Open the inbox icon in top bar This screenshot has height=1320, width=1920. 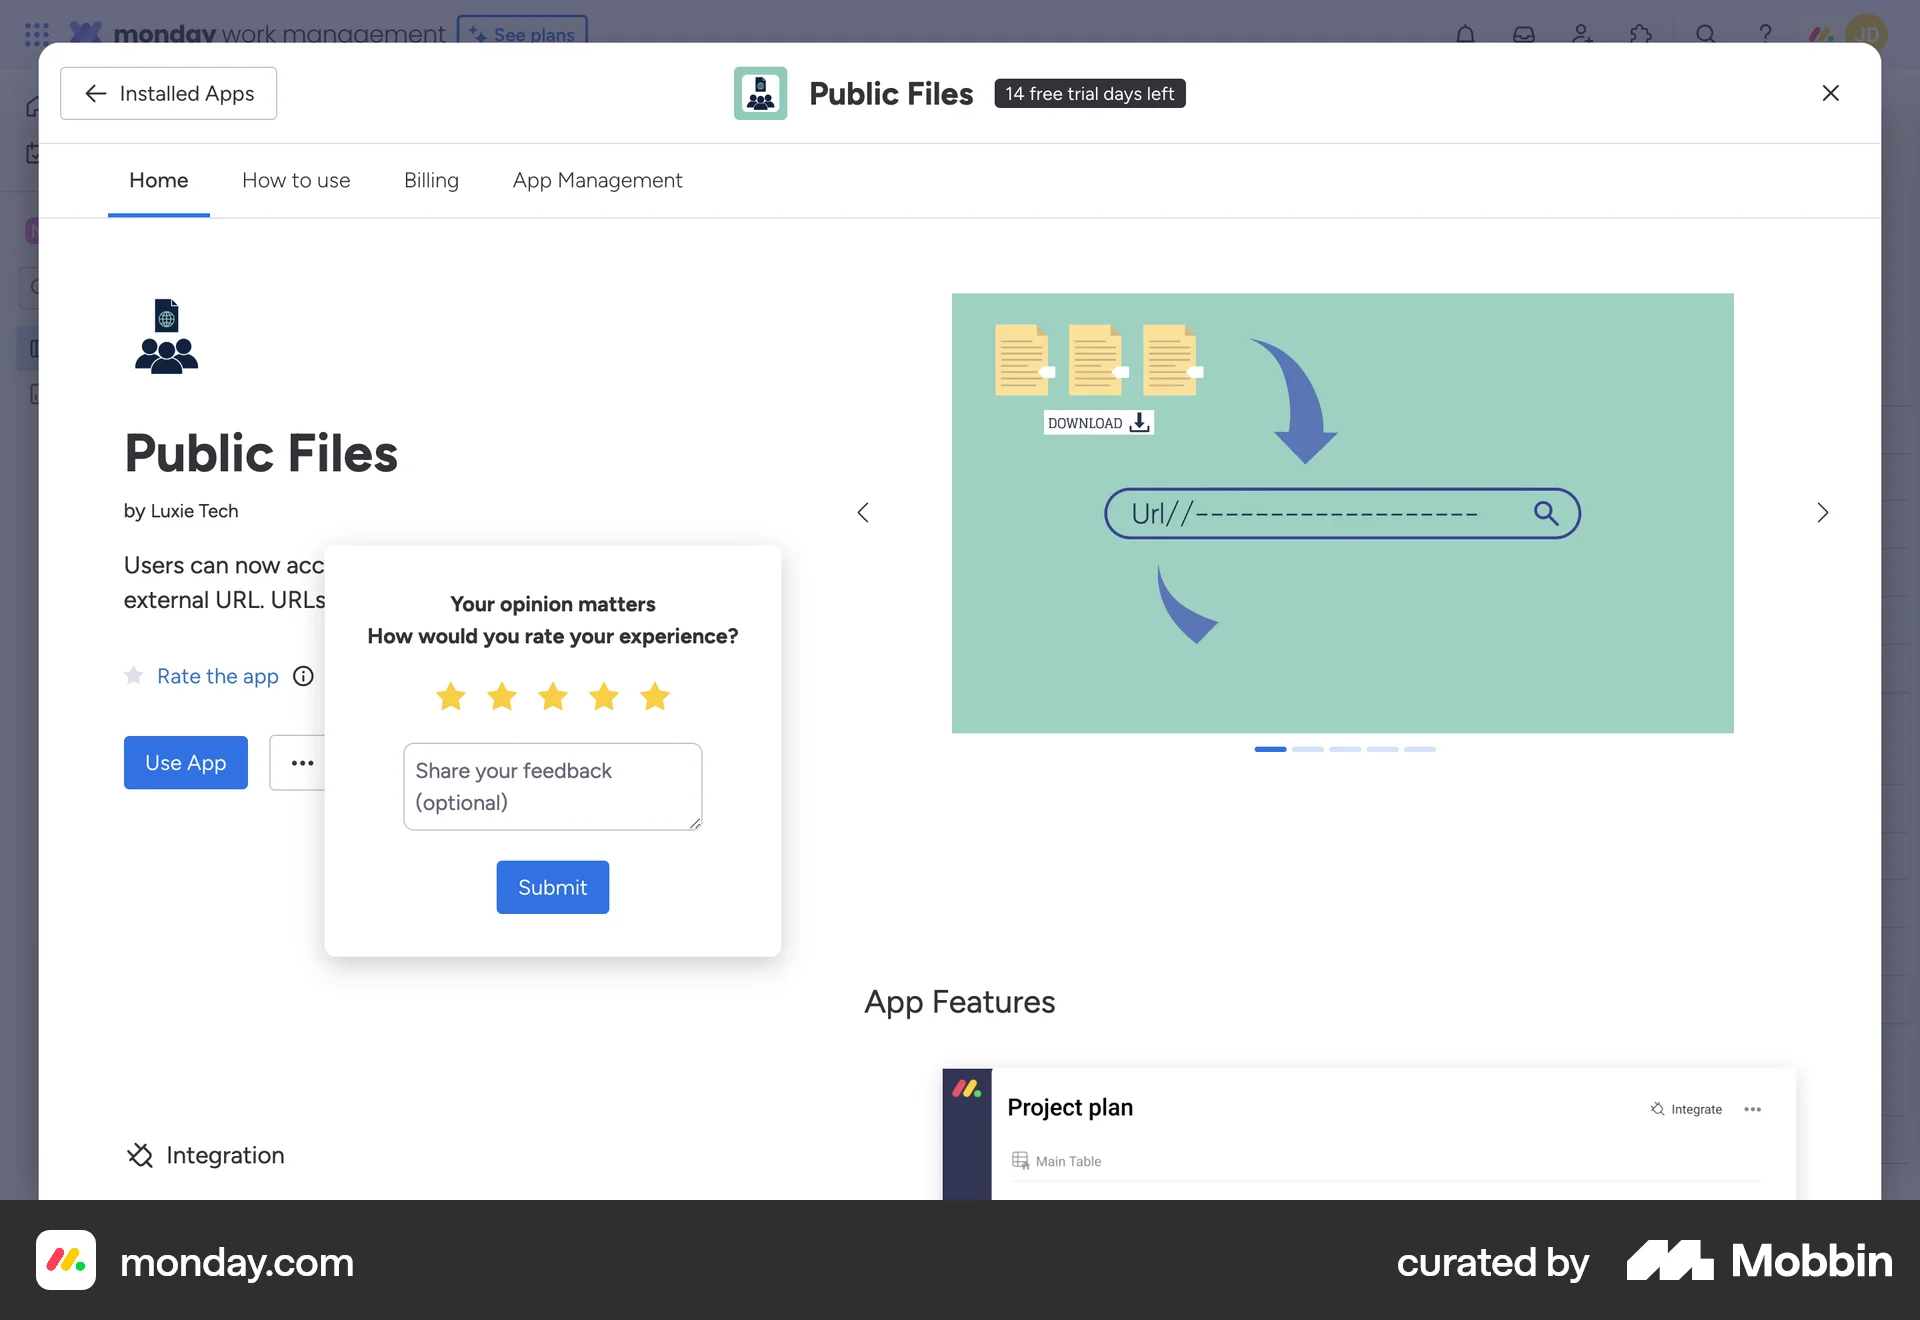click(1524, 33)
